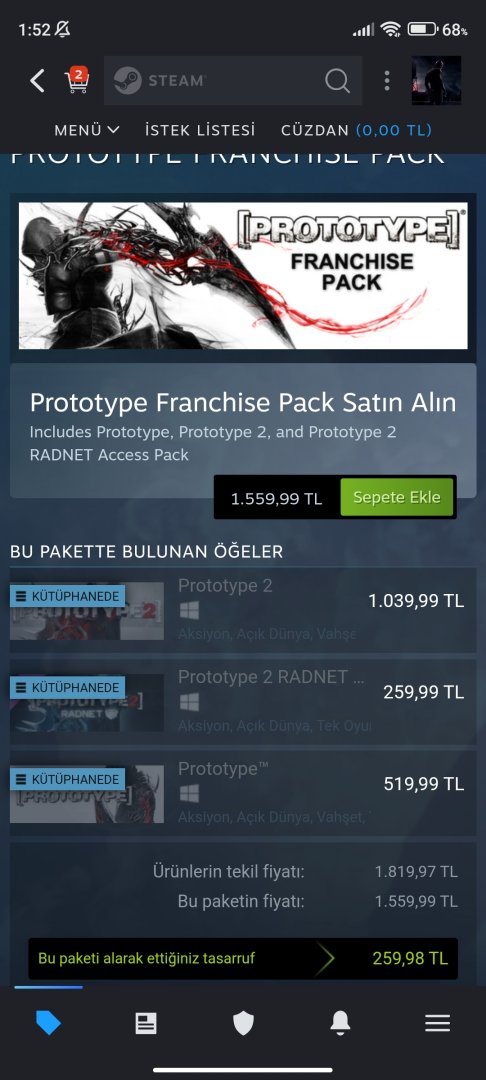This screenshot has width=486, height=1080.
Task: Focus the Steam search field
Action: point(233,81)
